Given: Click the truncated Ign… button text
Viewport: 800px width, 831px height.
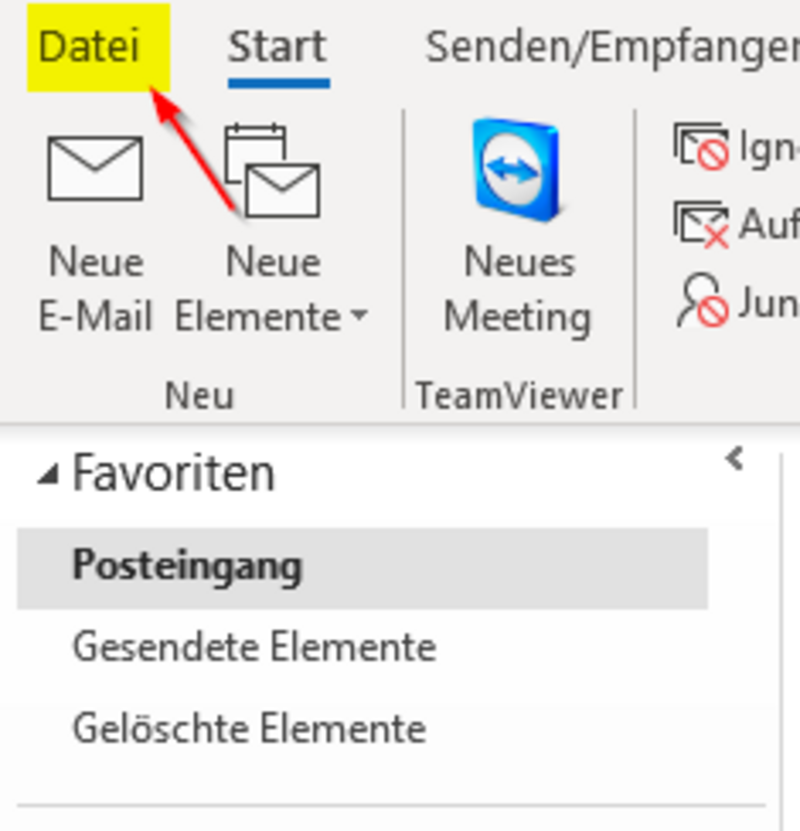Looking at the screenshot, I should 768,148.
